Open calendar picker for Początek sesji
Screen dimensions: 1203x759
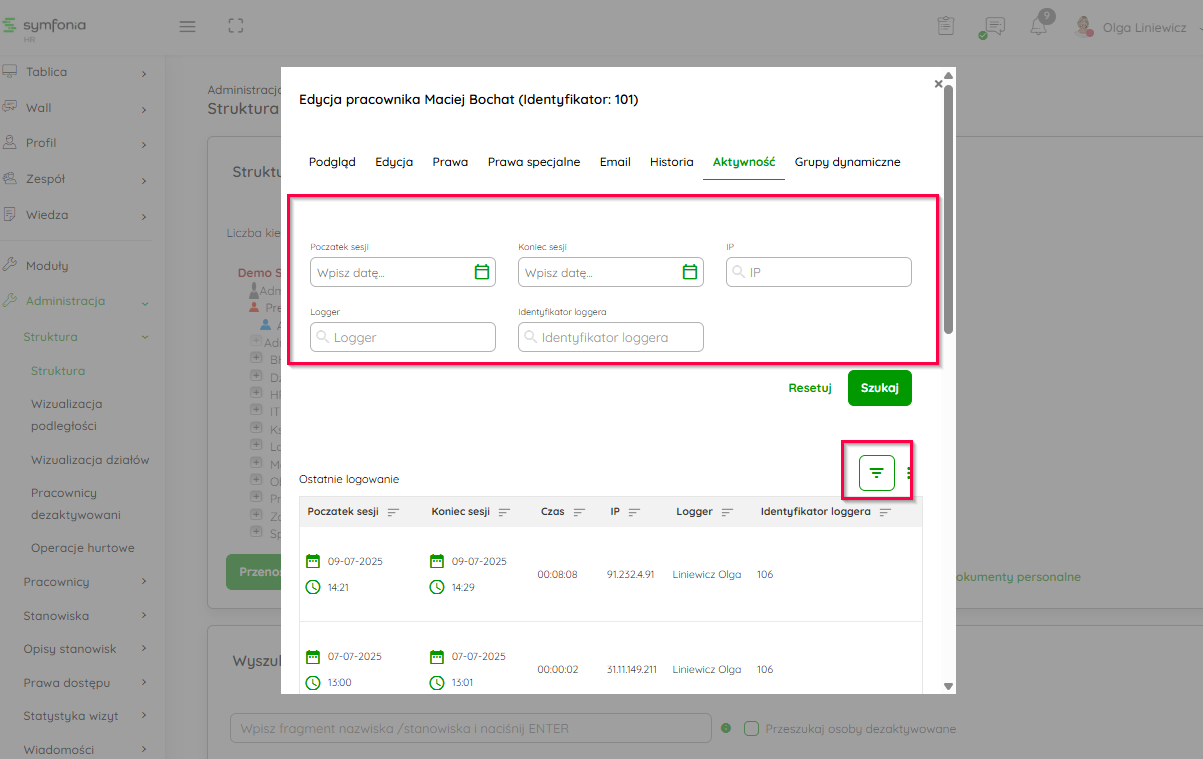481,272
